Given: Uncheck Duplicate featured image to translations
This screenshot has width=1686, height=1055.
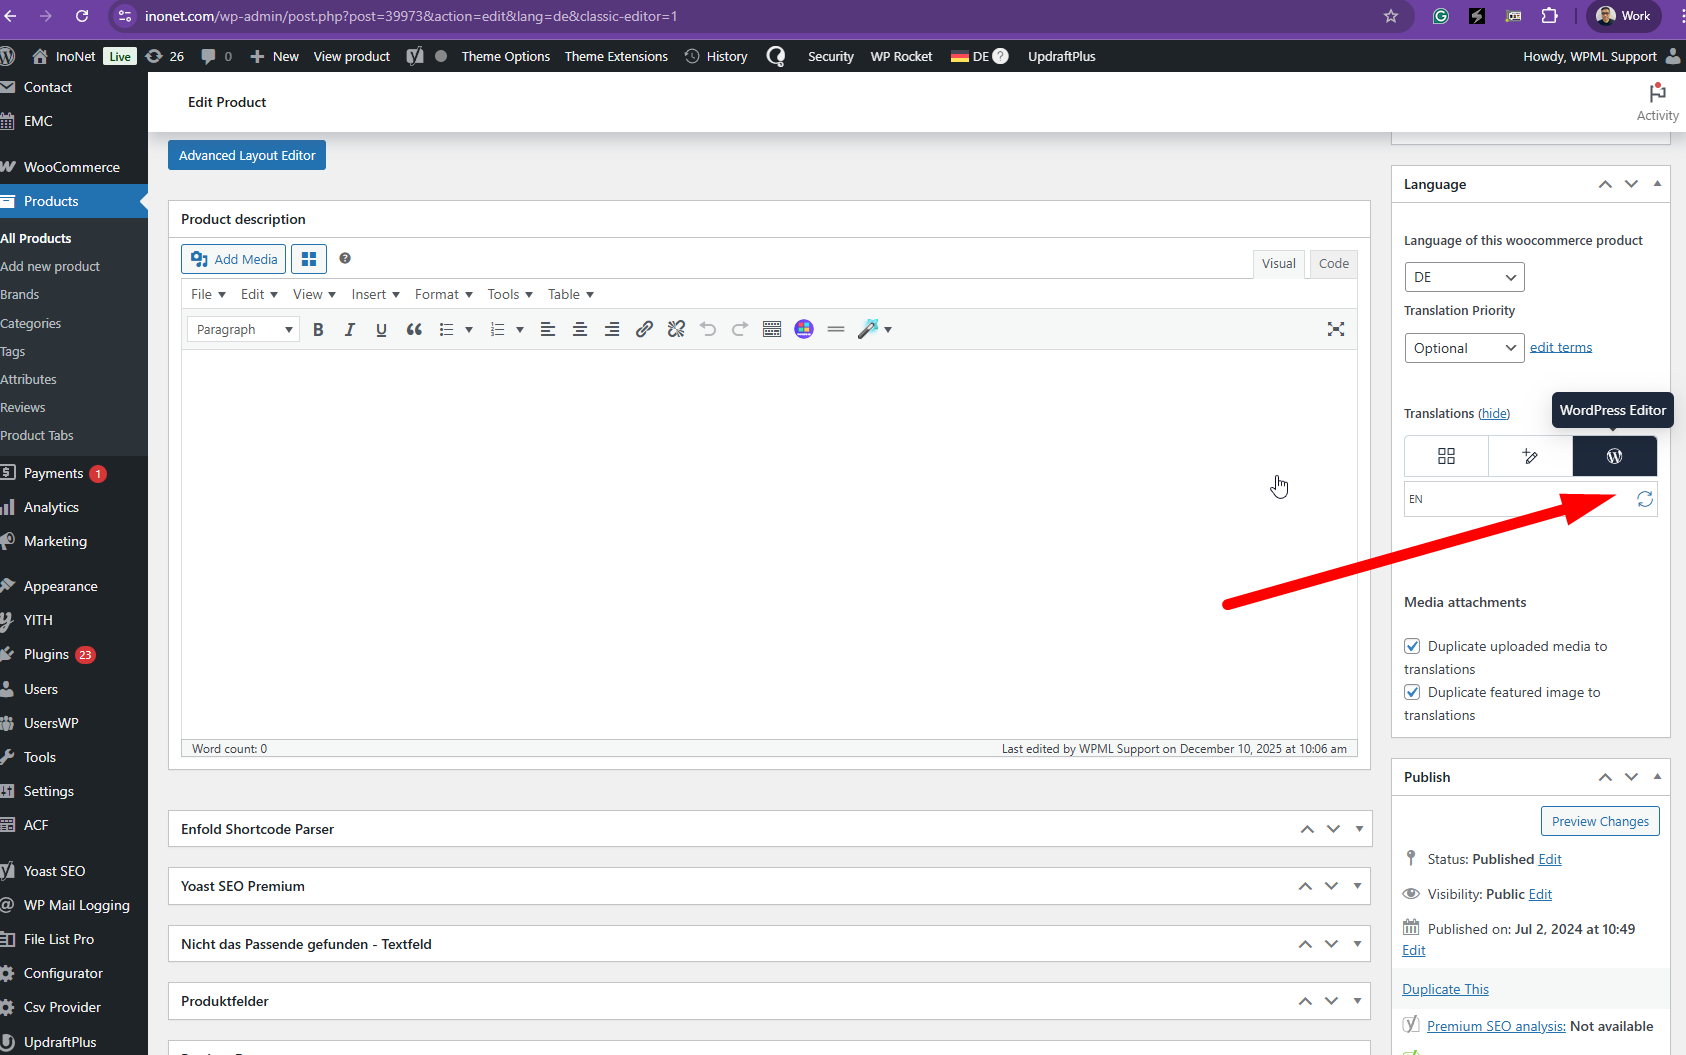Looking at the screenshot, I should pos(1412,692).
